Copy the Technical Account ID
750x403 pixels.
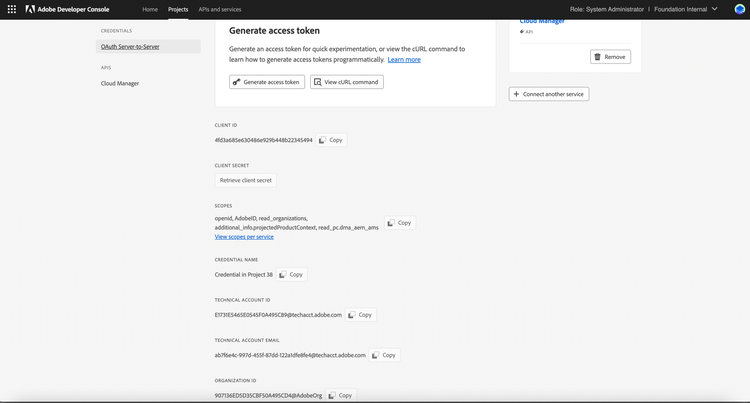coord(361,315)
